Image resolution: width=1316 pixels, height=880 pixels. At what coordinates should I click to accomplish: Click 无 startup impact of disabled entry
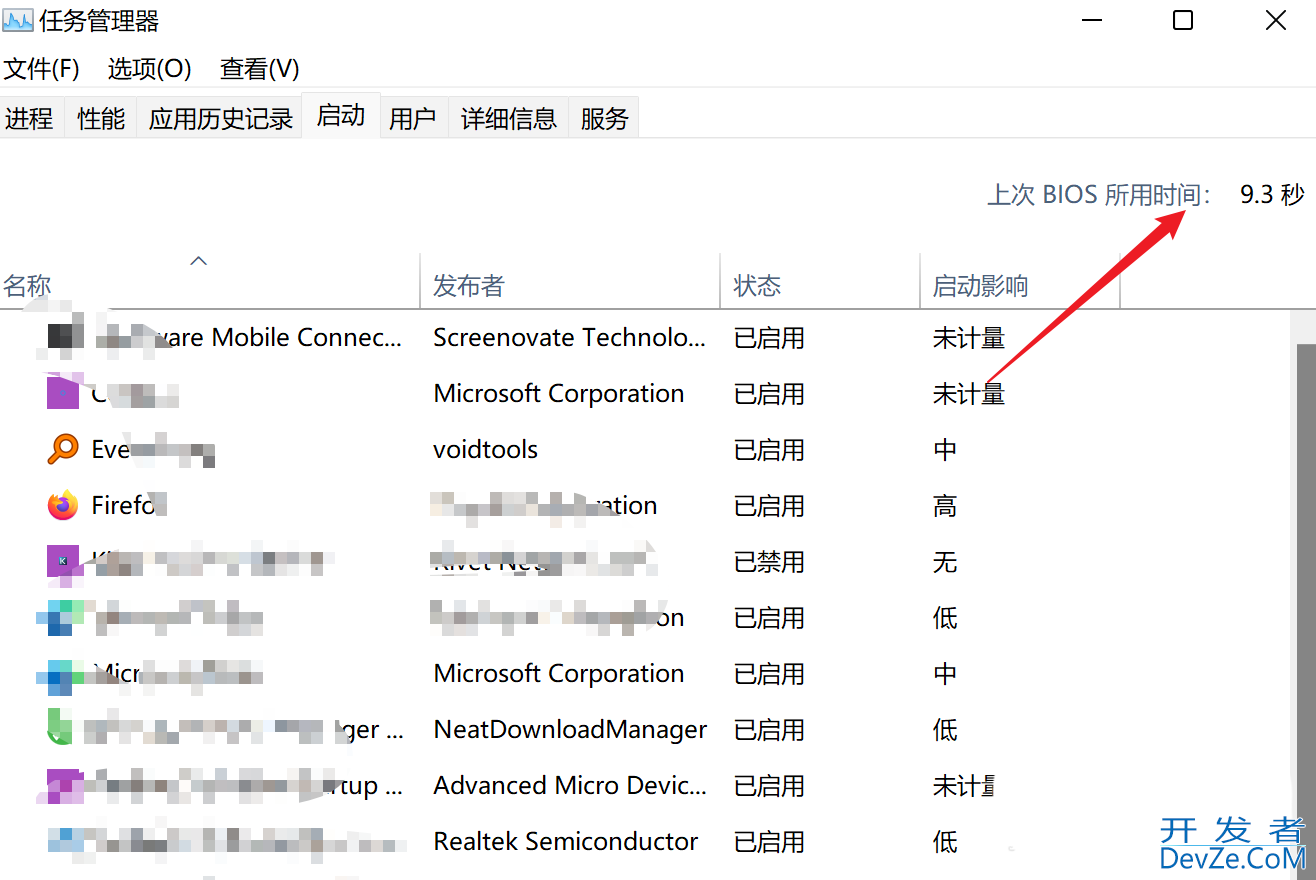(x=945, y=562)
